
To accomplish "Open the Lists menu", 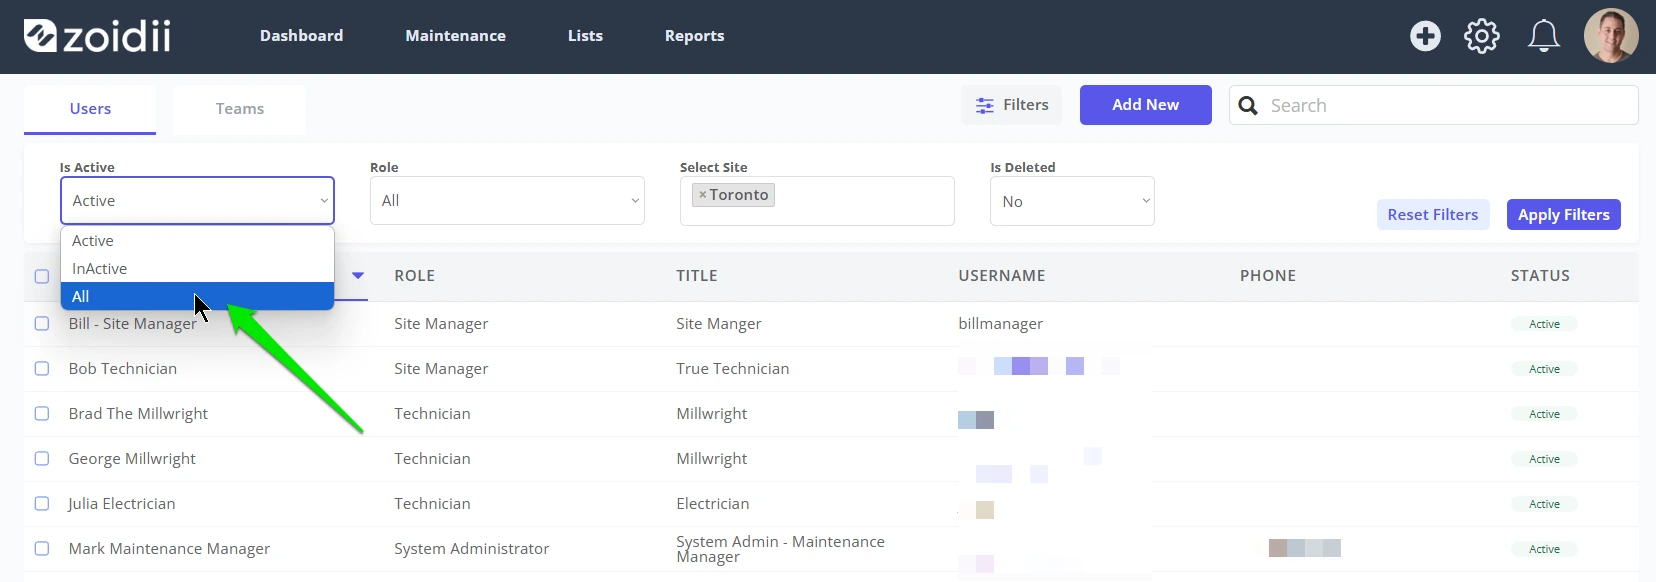I will coord(585,36).
